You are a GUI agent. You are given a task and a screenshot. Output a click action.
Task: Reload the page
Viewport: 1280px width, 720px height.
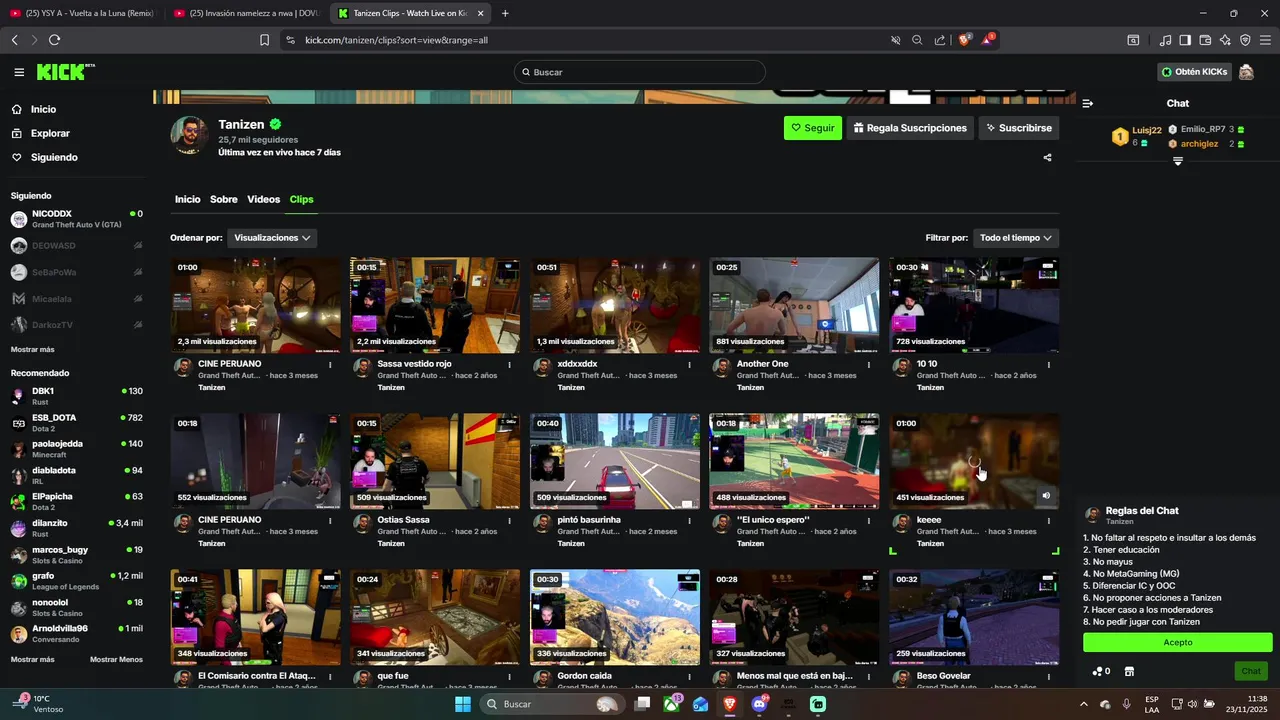tap(54, 40)
